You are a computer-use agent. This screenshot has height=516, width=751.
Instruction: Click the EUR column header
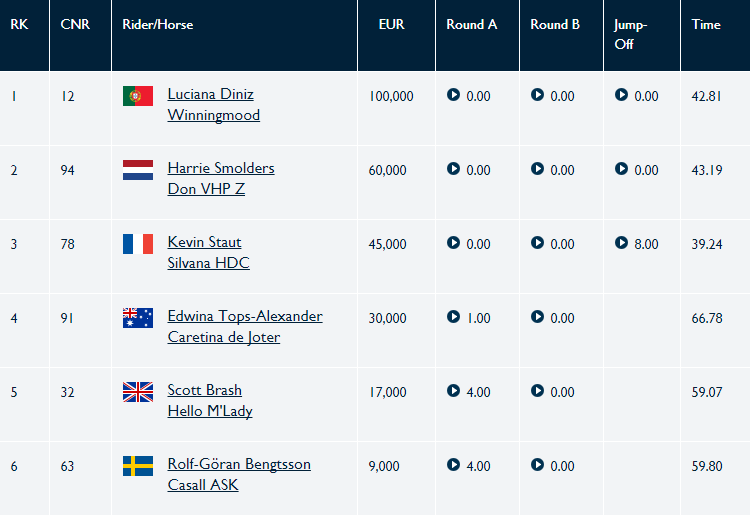(x=391, y=24)
